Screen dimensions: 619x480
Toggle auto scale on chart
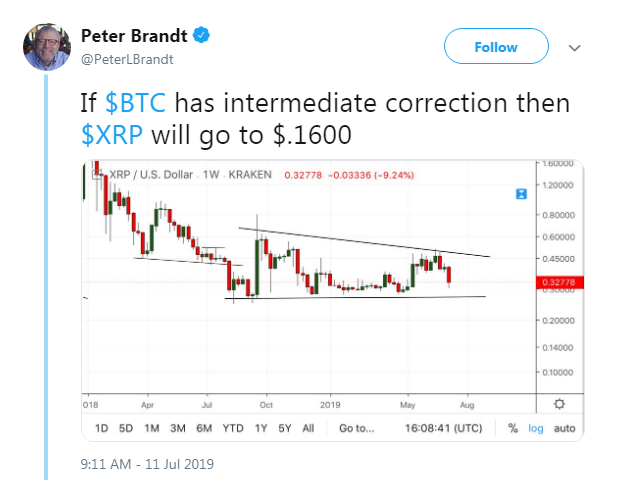click(564, 428)
